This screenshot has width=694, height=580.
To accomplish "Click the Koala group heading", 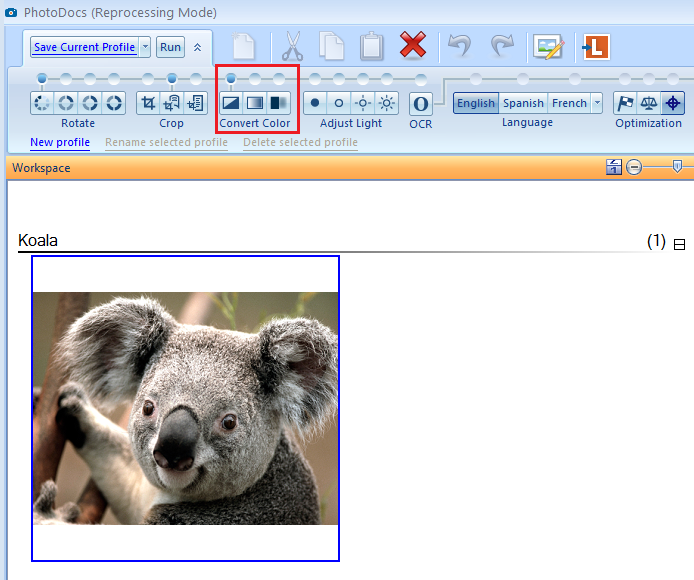I will pos(38,240).
